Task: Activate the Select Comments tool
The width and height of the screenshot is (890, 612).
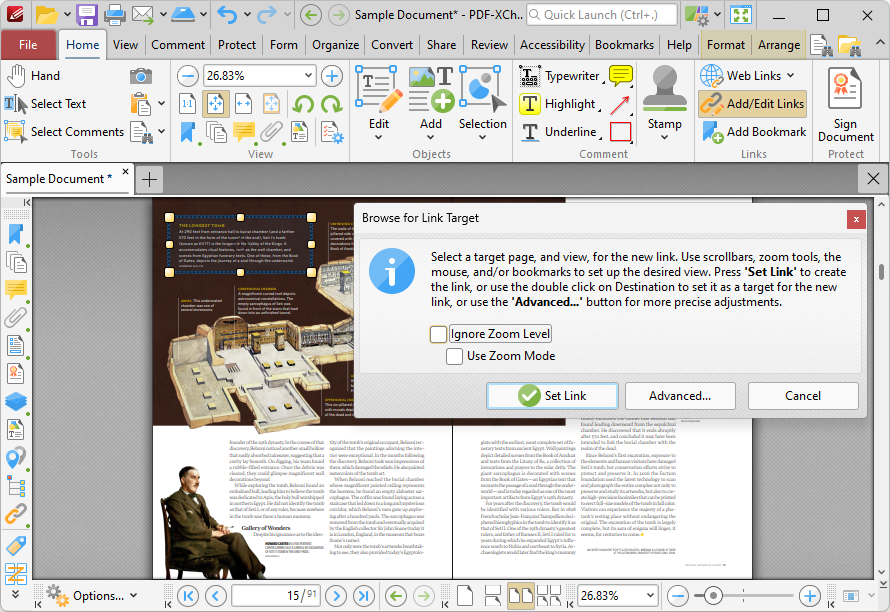Action: point(64,132)
